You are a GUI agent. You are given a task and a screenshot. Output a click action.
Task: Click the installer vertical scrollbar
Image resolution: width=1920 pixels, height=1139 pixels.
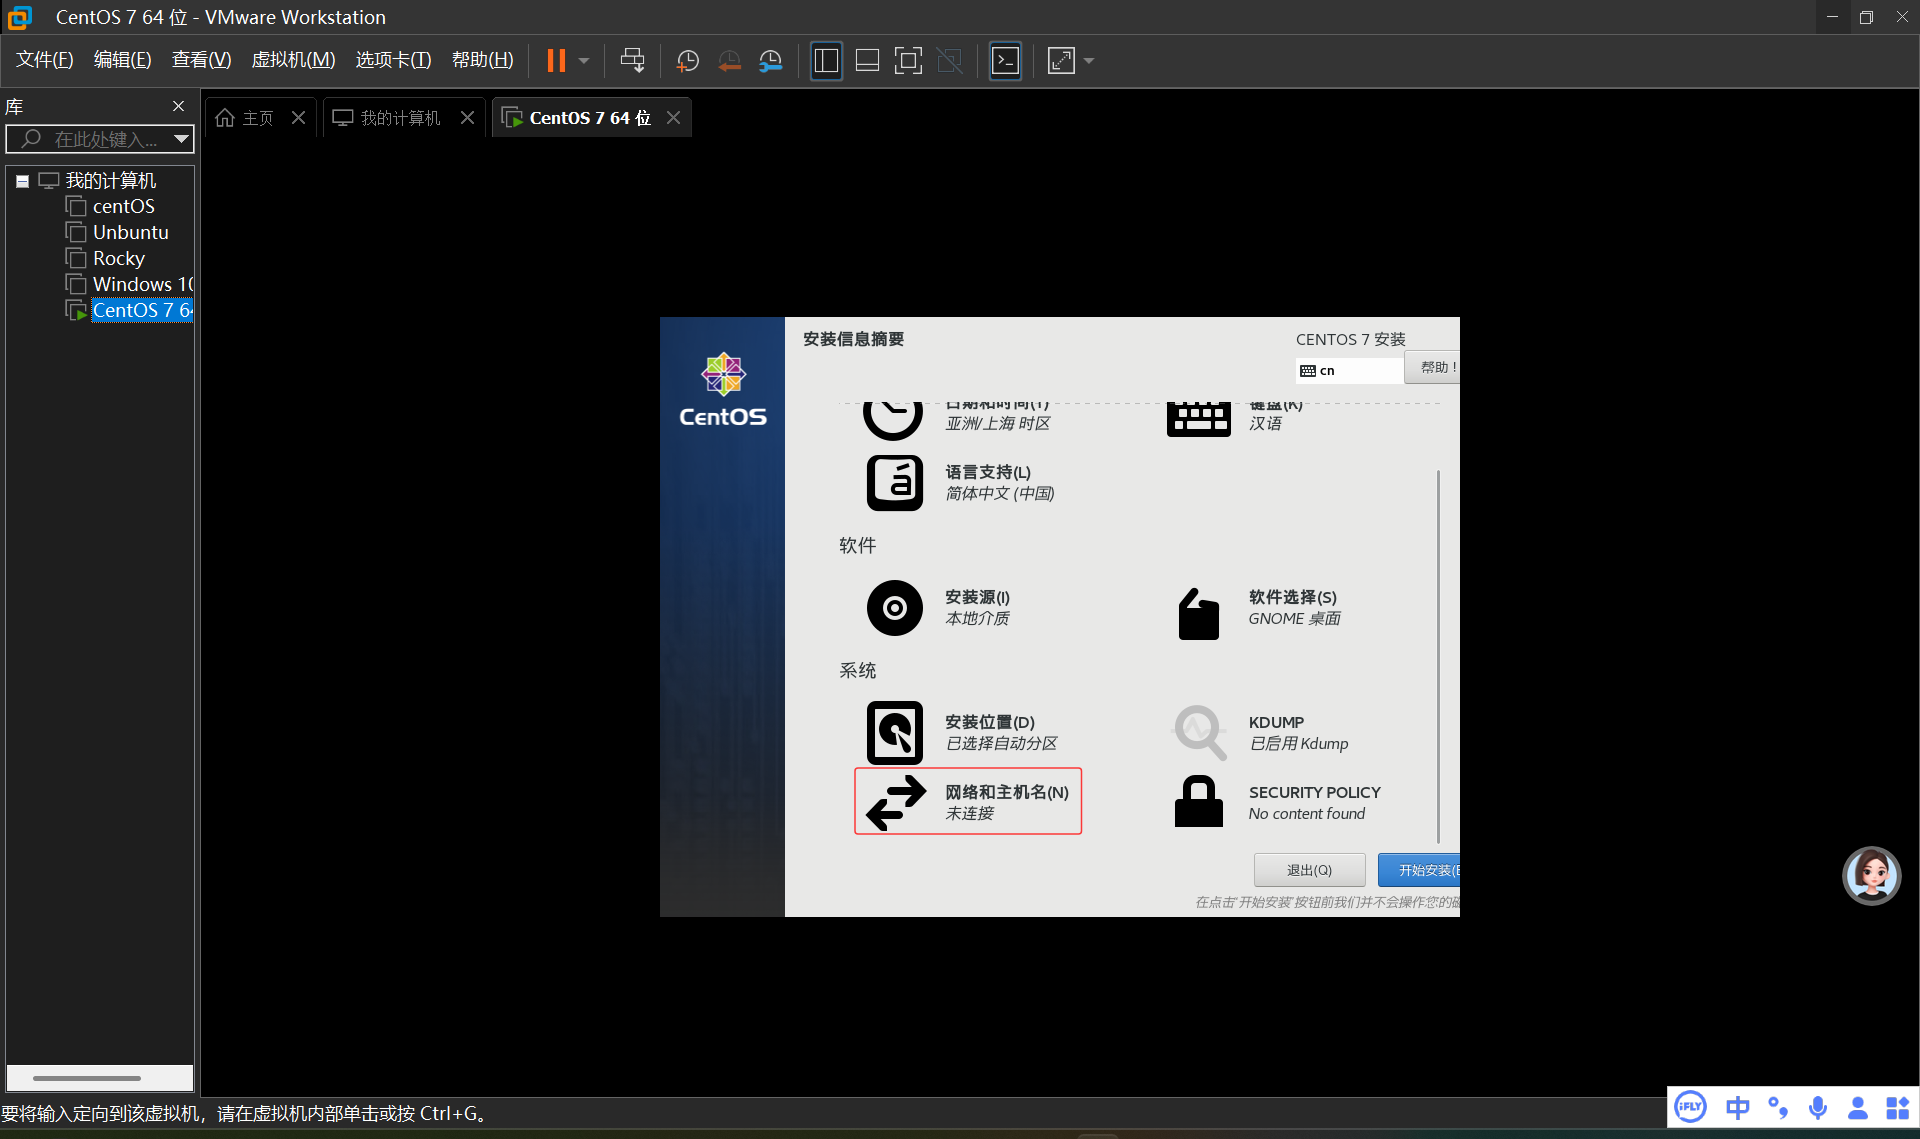[x=1438, y=655]
